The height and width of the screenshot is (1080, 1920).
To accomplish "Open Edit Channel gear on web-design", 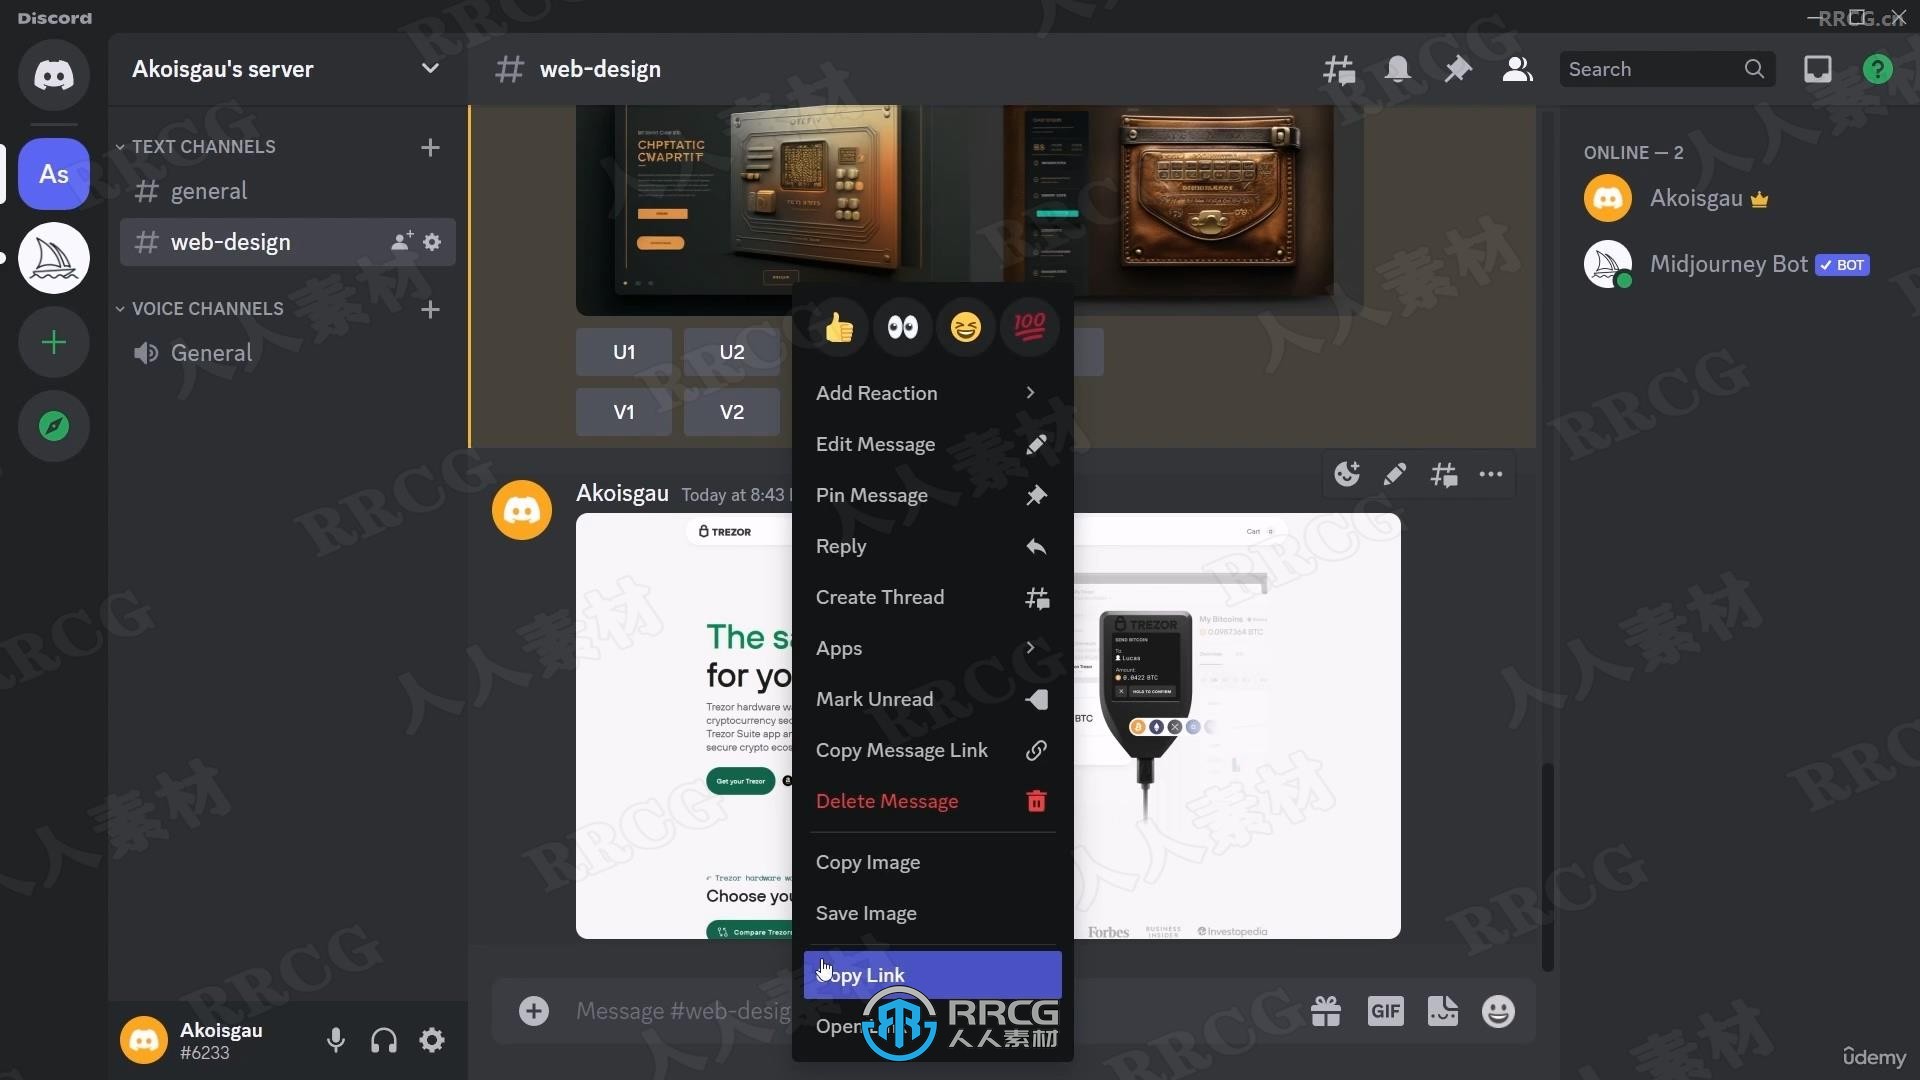I will [x=432, y=242].
